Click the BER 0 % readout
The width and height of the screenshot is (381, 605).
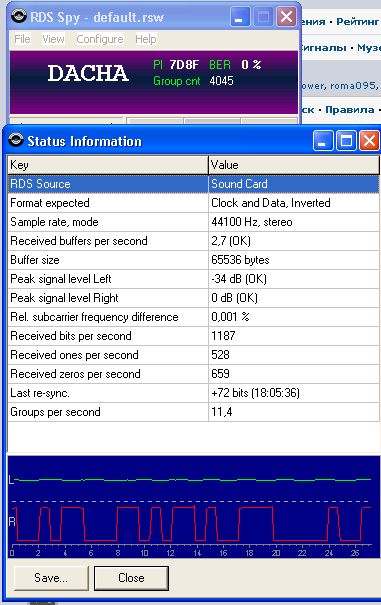coord(235,64)
